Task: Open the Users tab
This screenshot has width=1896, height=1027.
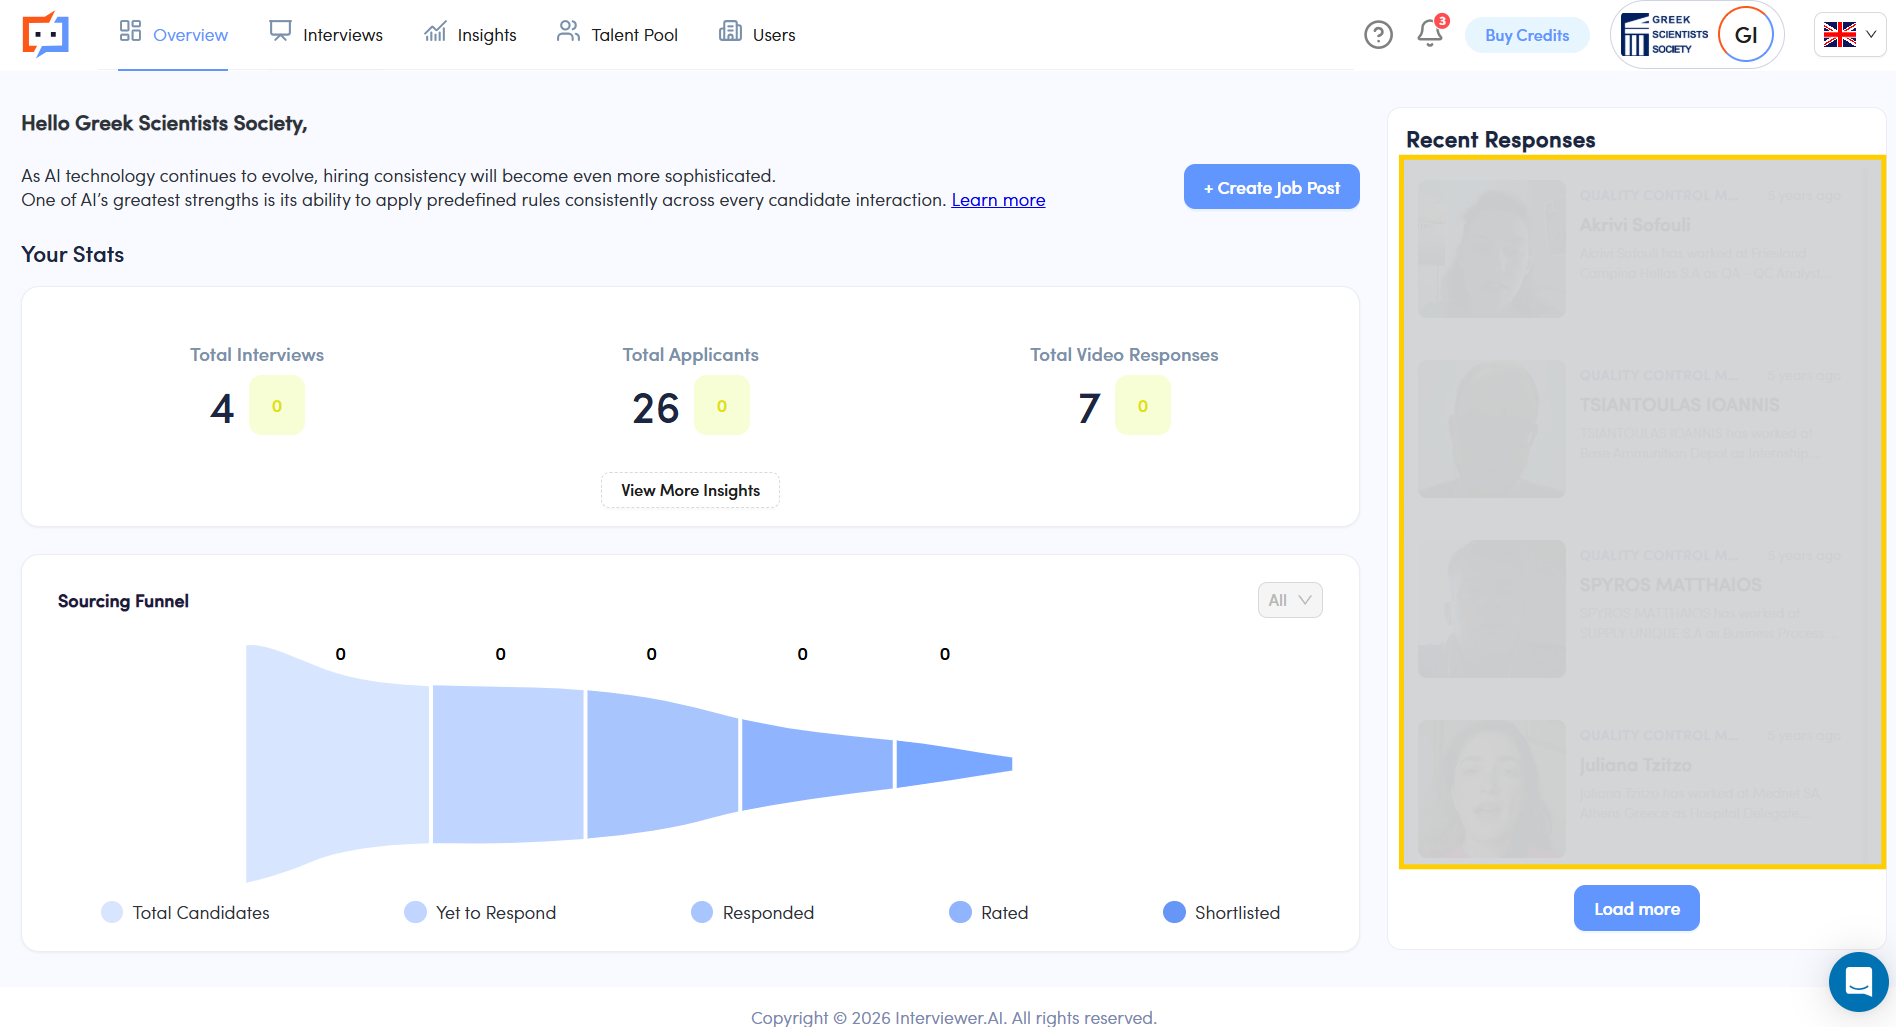Action: 757,35
